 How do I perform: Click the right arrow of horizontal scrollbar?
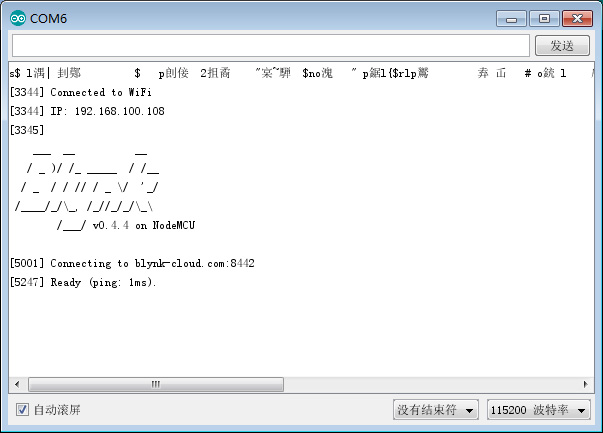pos(586,384)
